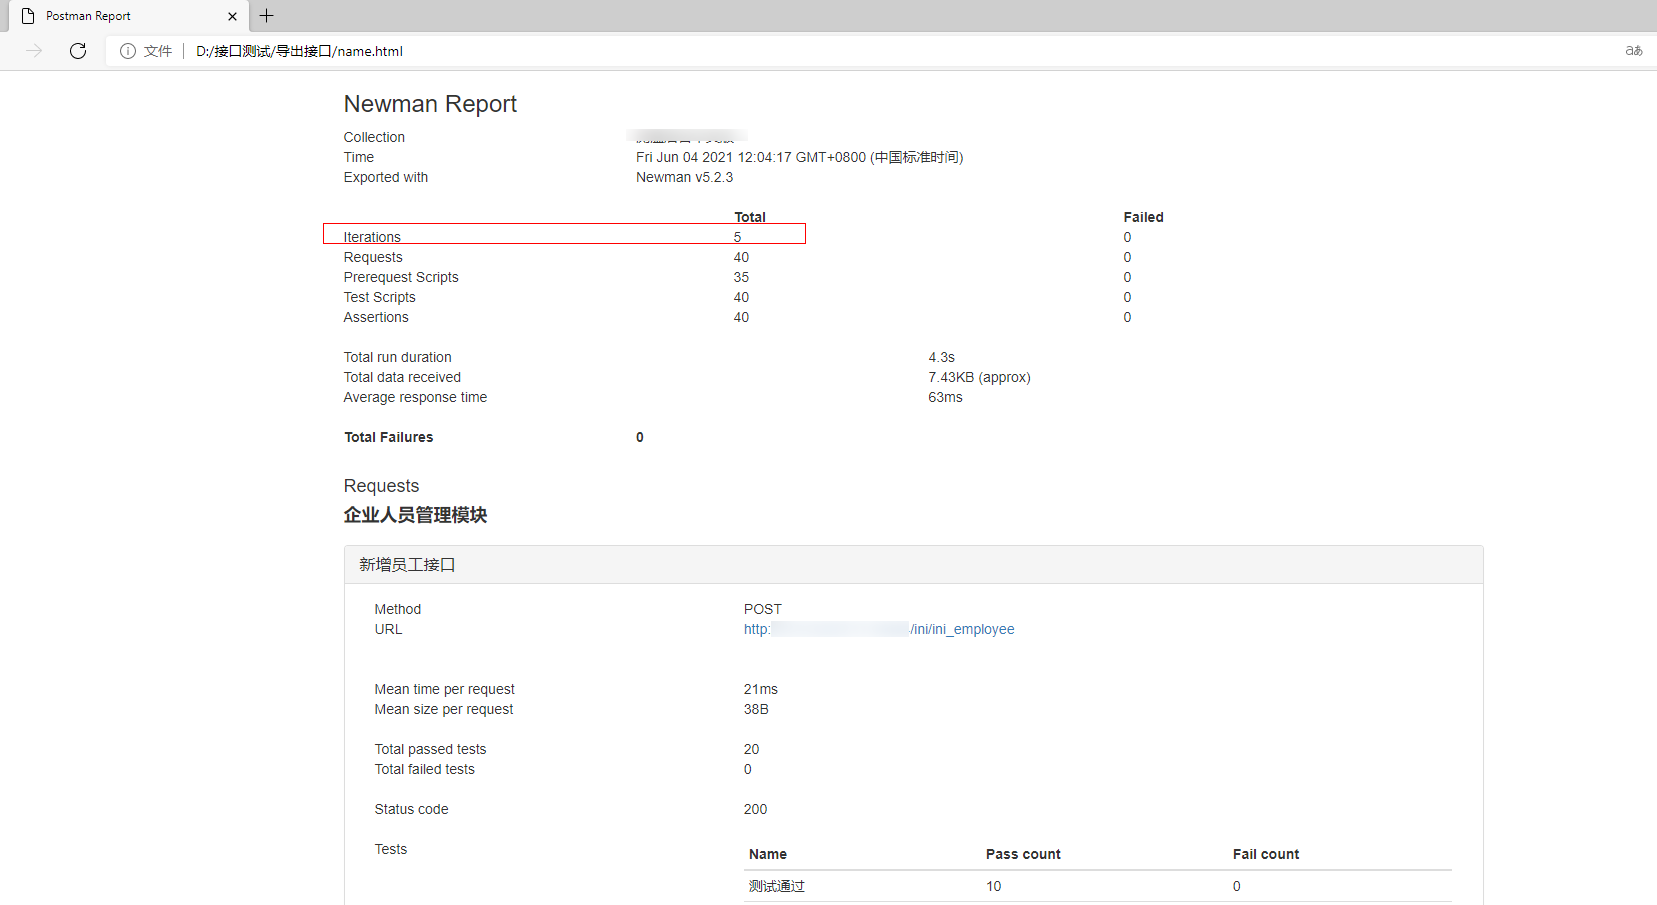Click the Pass count column header
The image size is (1657, 905).
tap(1023, 854)
